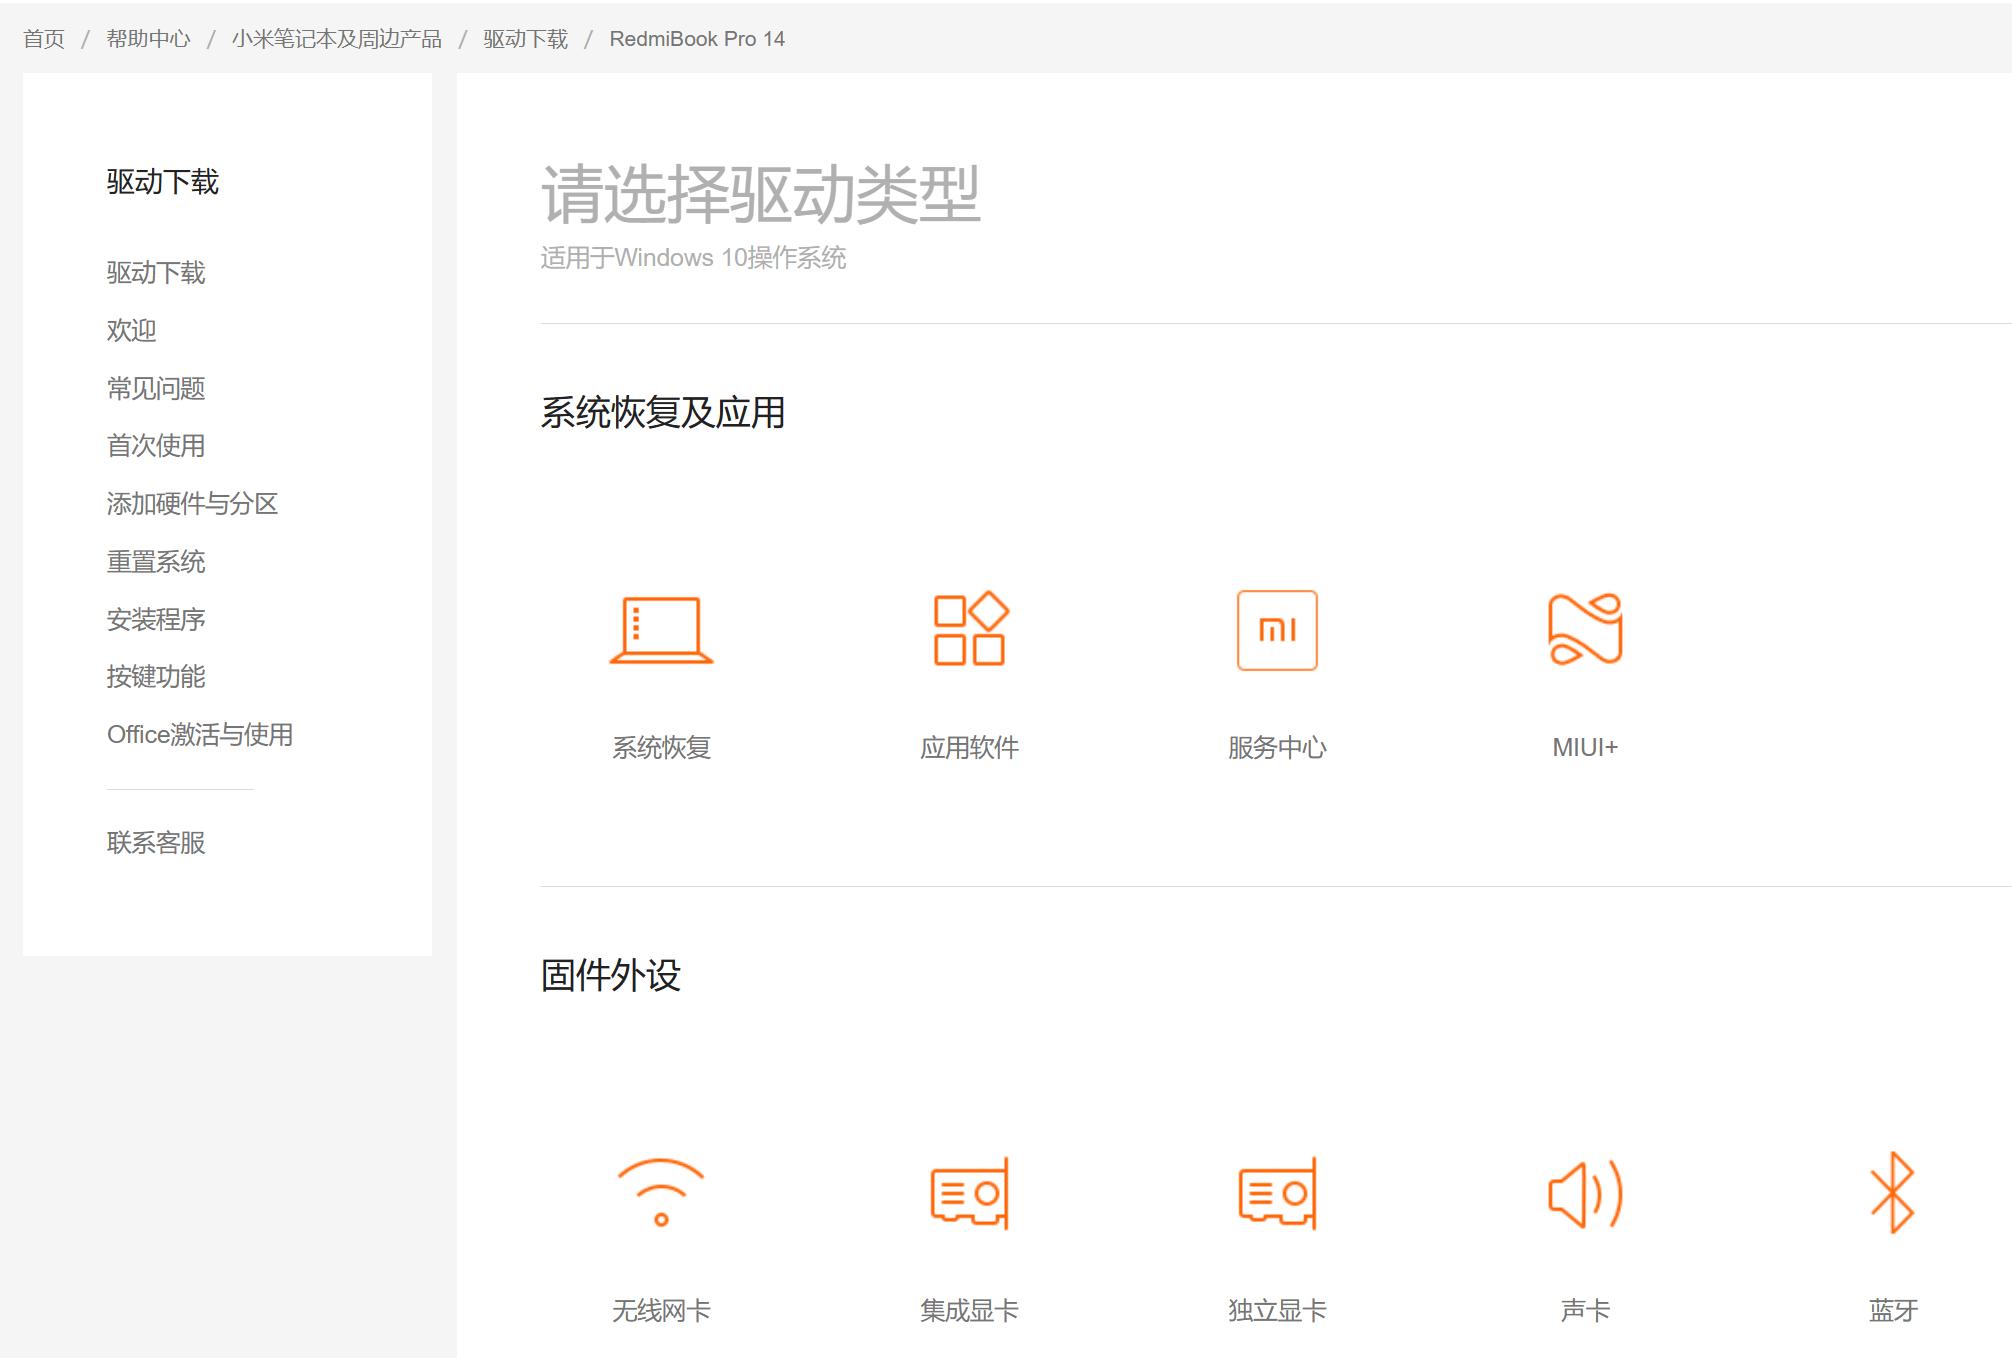Select 添加硬件与分区 in the sidebar
Screen dimensions: 2012x1358
(193, 504)
